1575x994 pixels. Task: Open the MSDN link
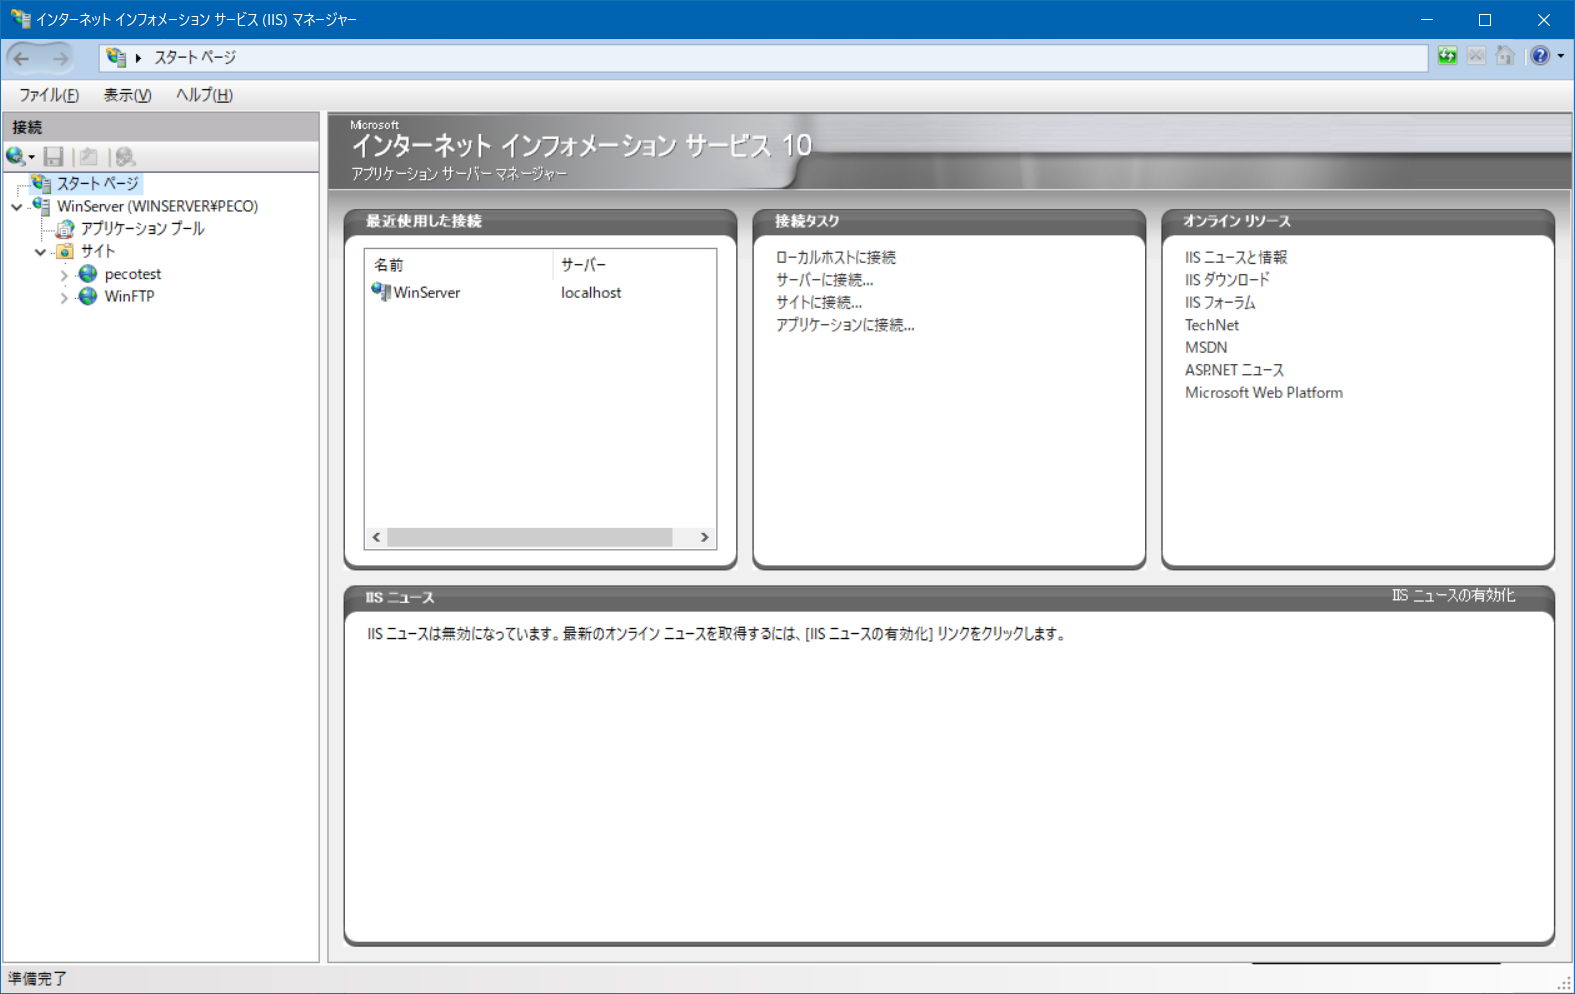(x=1206, y=347)
